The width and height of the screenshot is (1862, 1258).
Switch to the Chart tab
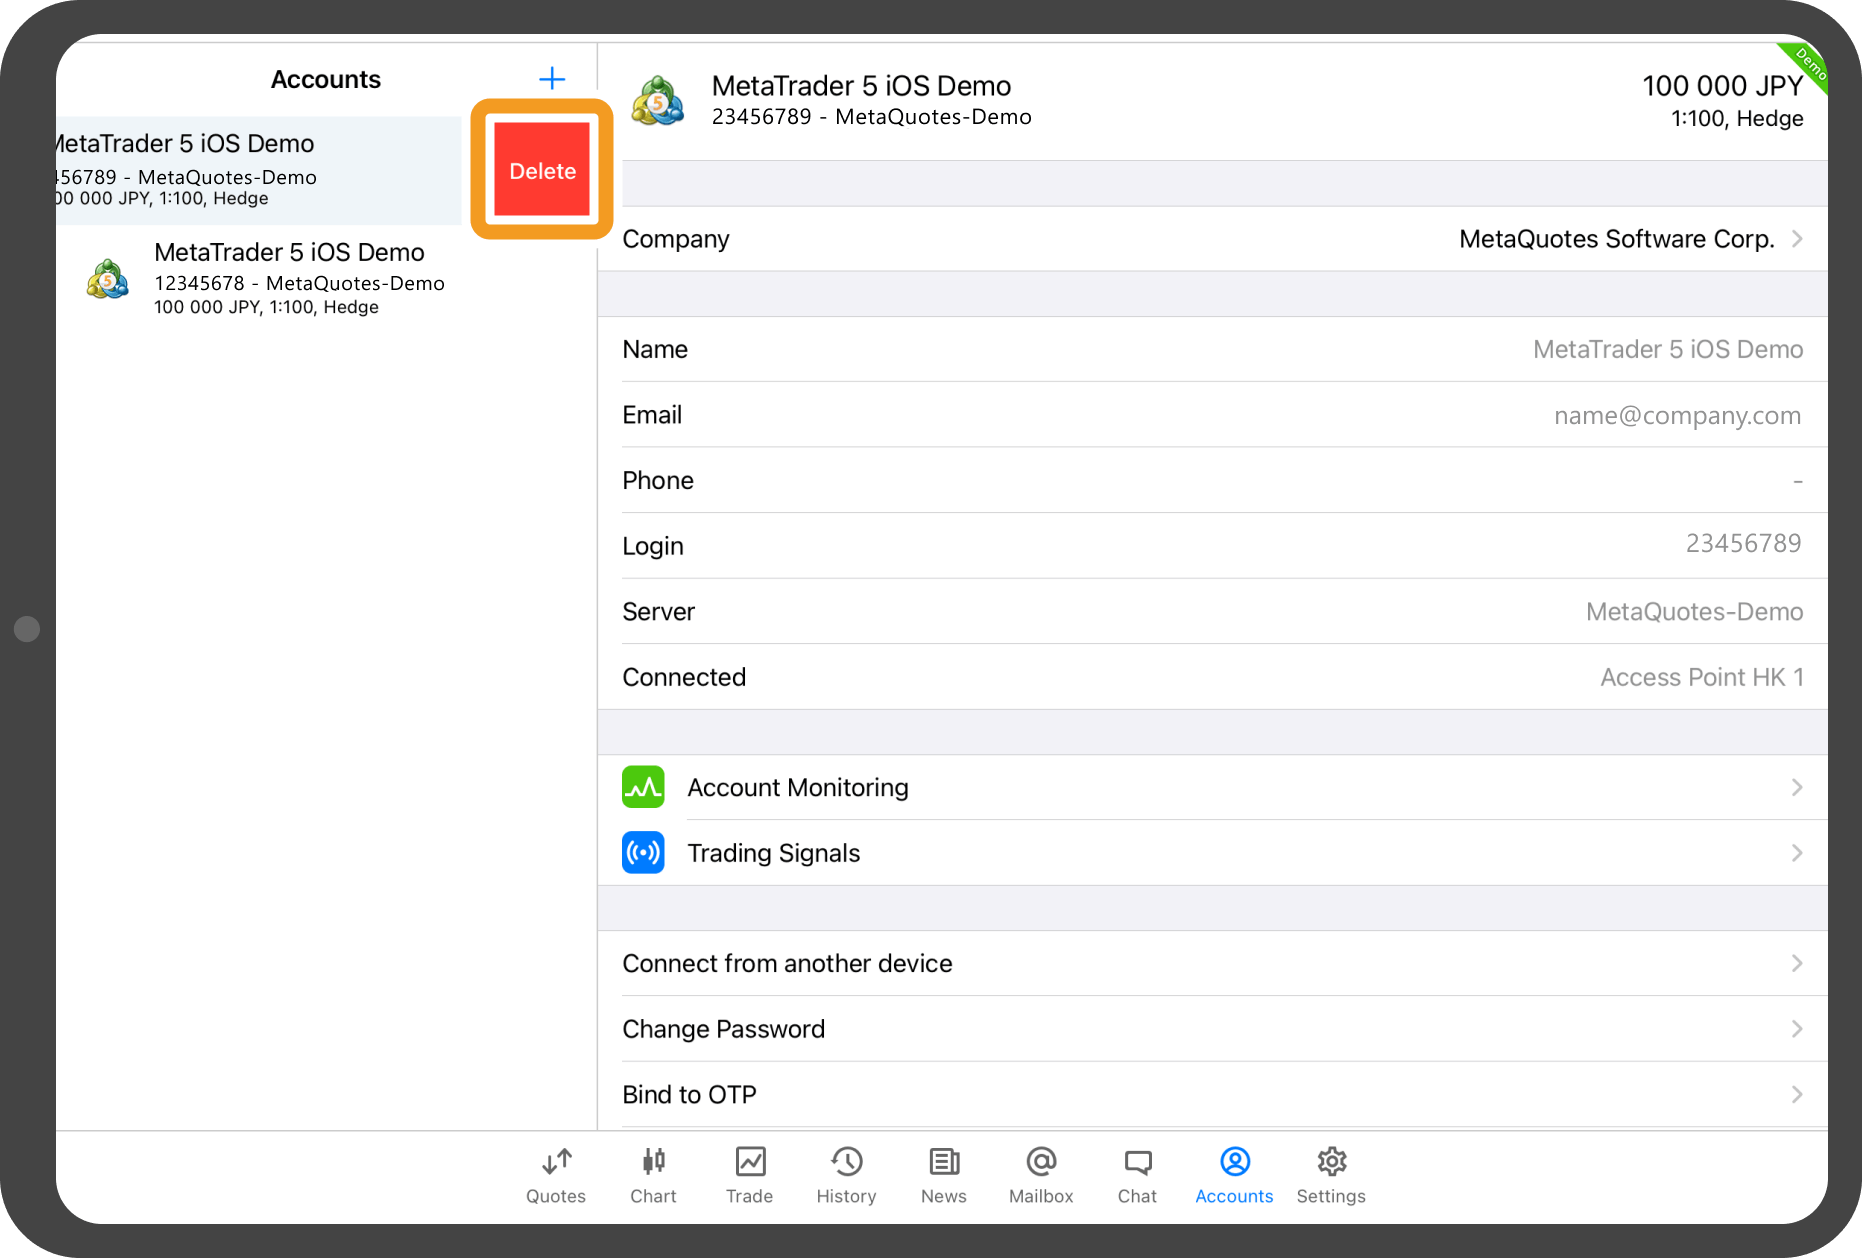[653, 1176]
